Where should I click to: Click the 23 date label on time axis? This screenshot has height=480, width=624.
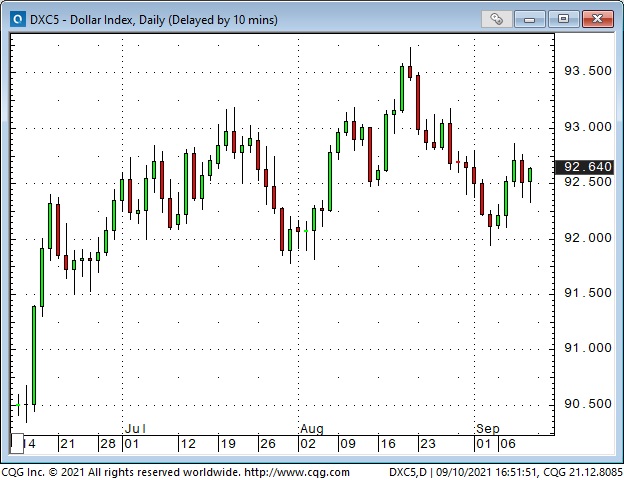pos(428,444)
